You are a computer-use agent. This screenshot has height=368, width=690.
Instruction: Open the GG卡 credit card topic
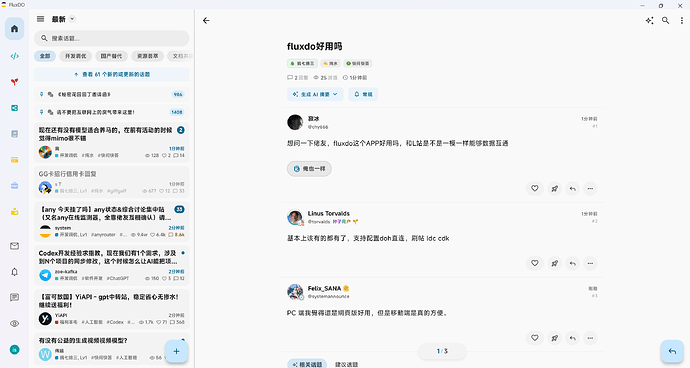tap(112, 182)
